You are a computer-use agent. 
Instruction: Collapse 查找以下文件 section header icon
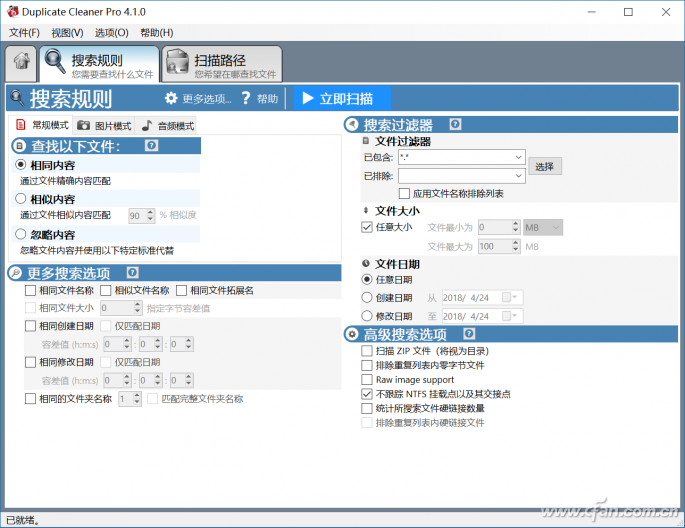point(19,146)
